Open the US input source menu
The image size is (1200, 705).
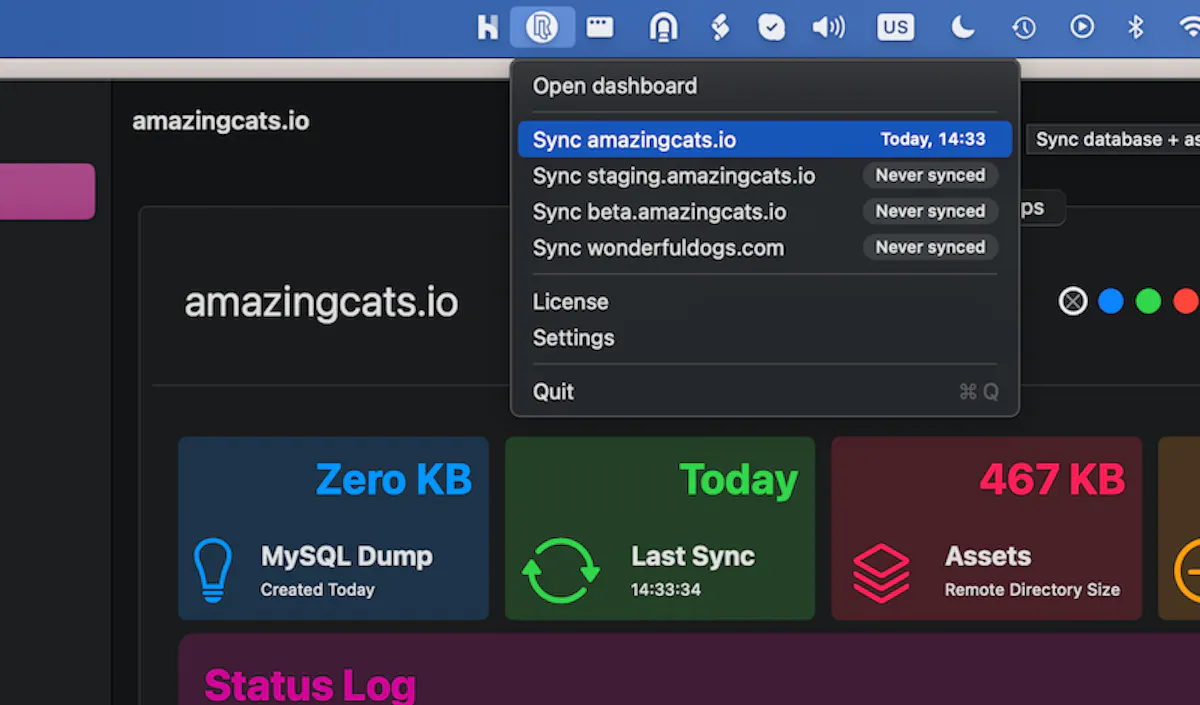pos(896,27)
